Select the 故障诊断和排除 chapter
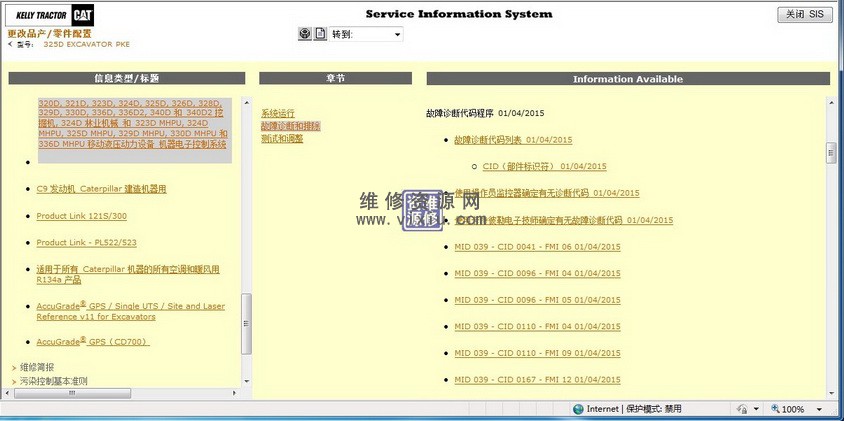This screenshot has height=421, width=844. (x=290, y=126)
